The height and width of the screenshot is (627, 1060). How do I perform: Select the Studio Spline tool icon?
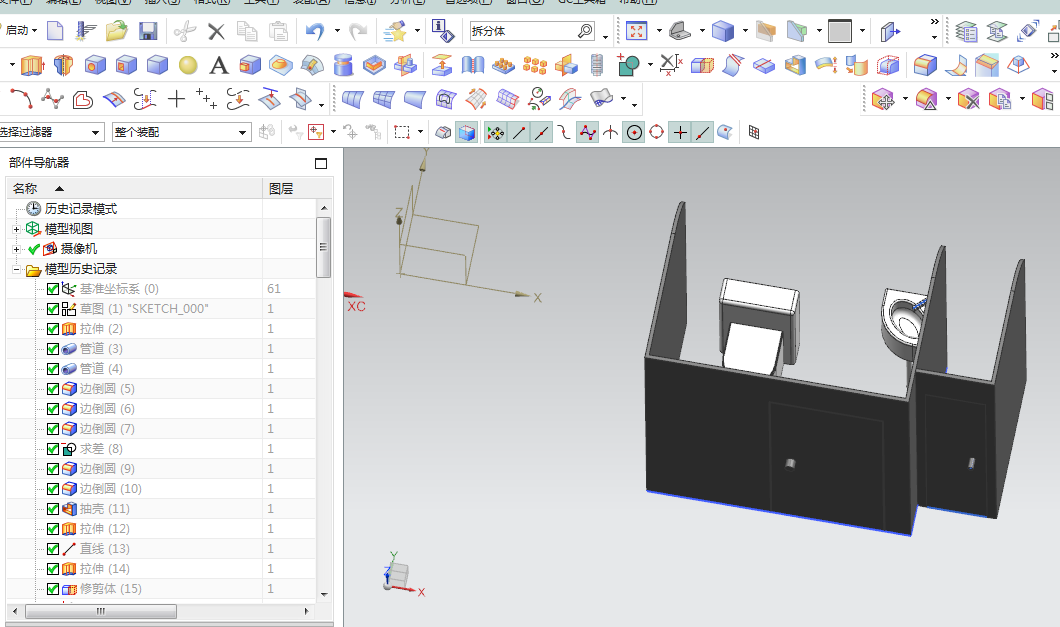click(x=52, y=99)
